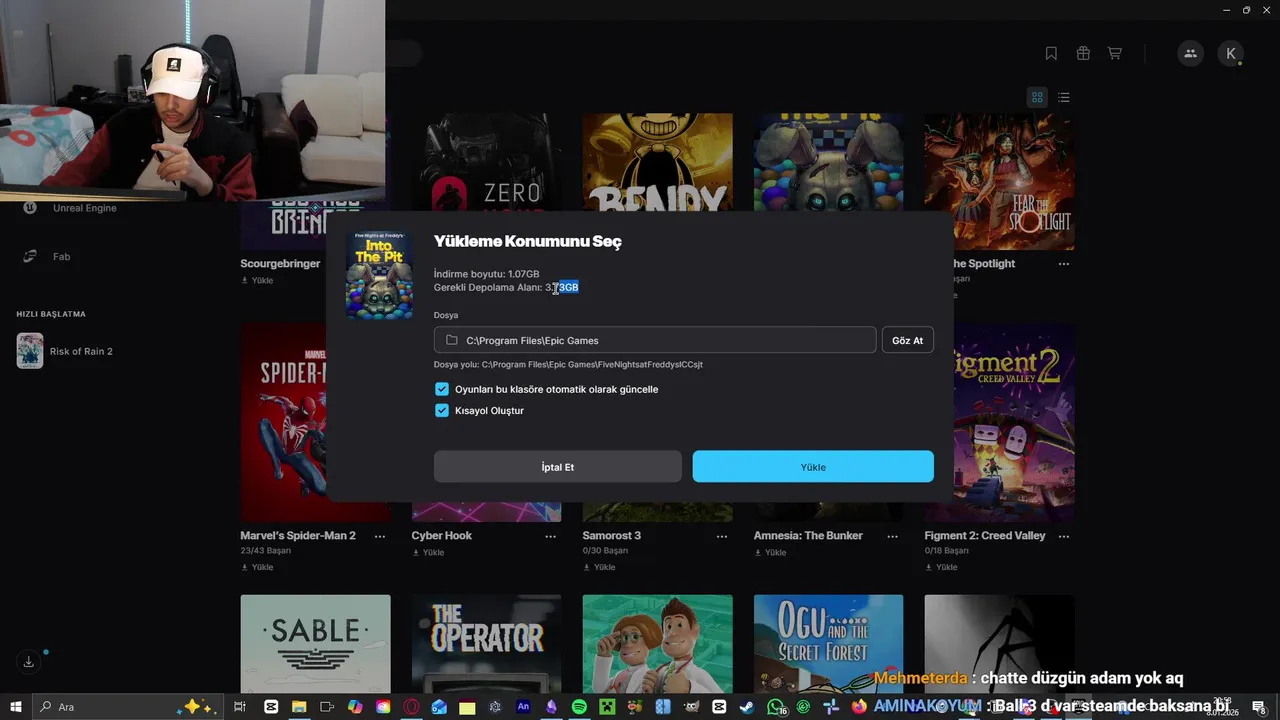The height and width of the screenshot is (720, 1280).
Task: Open downloads icon in sidebar
Action: tap(29, 662)
